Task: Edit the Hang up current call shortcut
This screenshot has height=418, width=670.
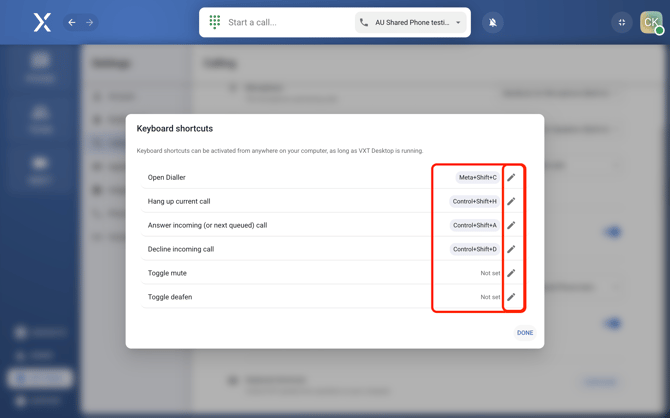Action: tap(511, 201)
